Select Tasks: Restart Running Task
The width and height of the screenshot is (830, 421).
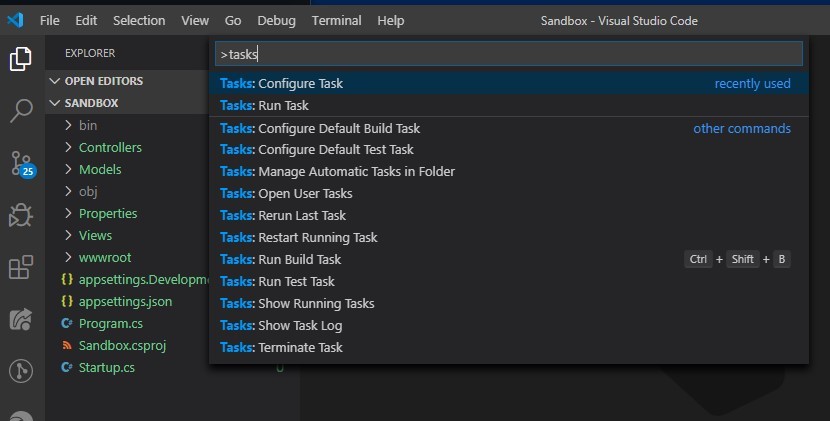509,238
